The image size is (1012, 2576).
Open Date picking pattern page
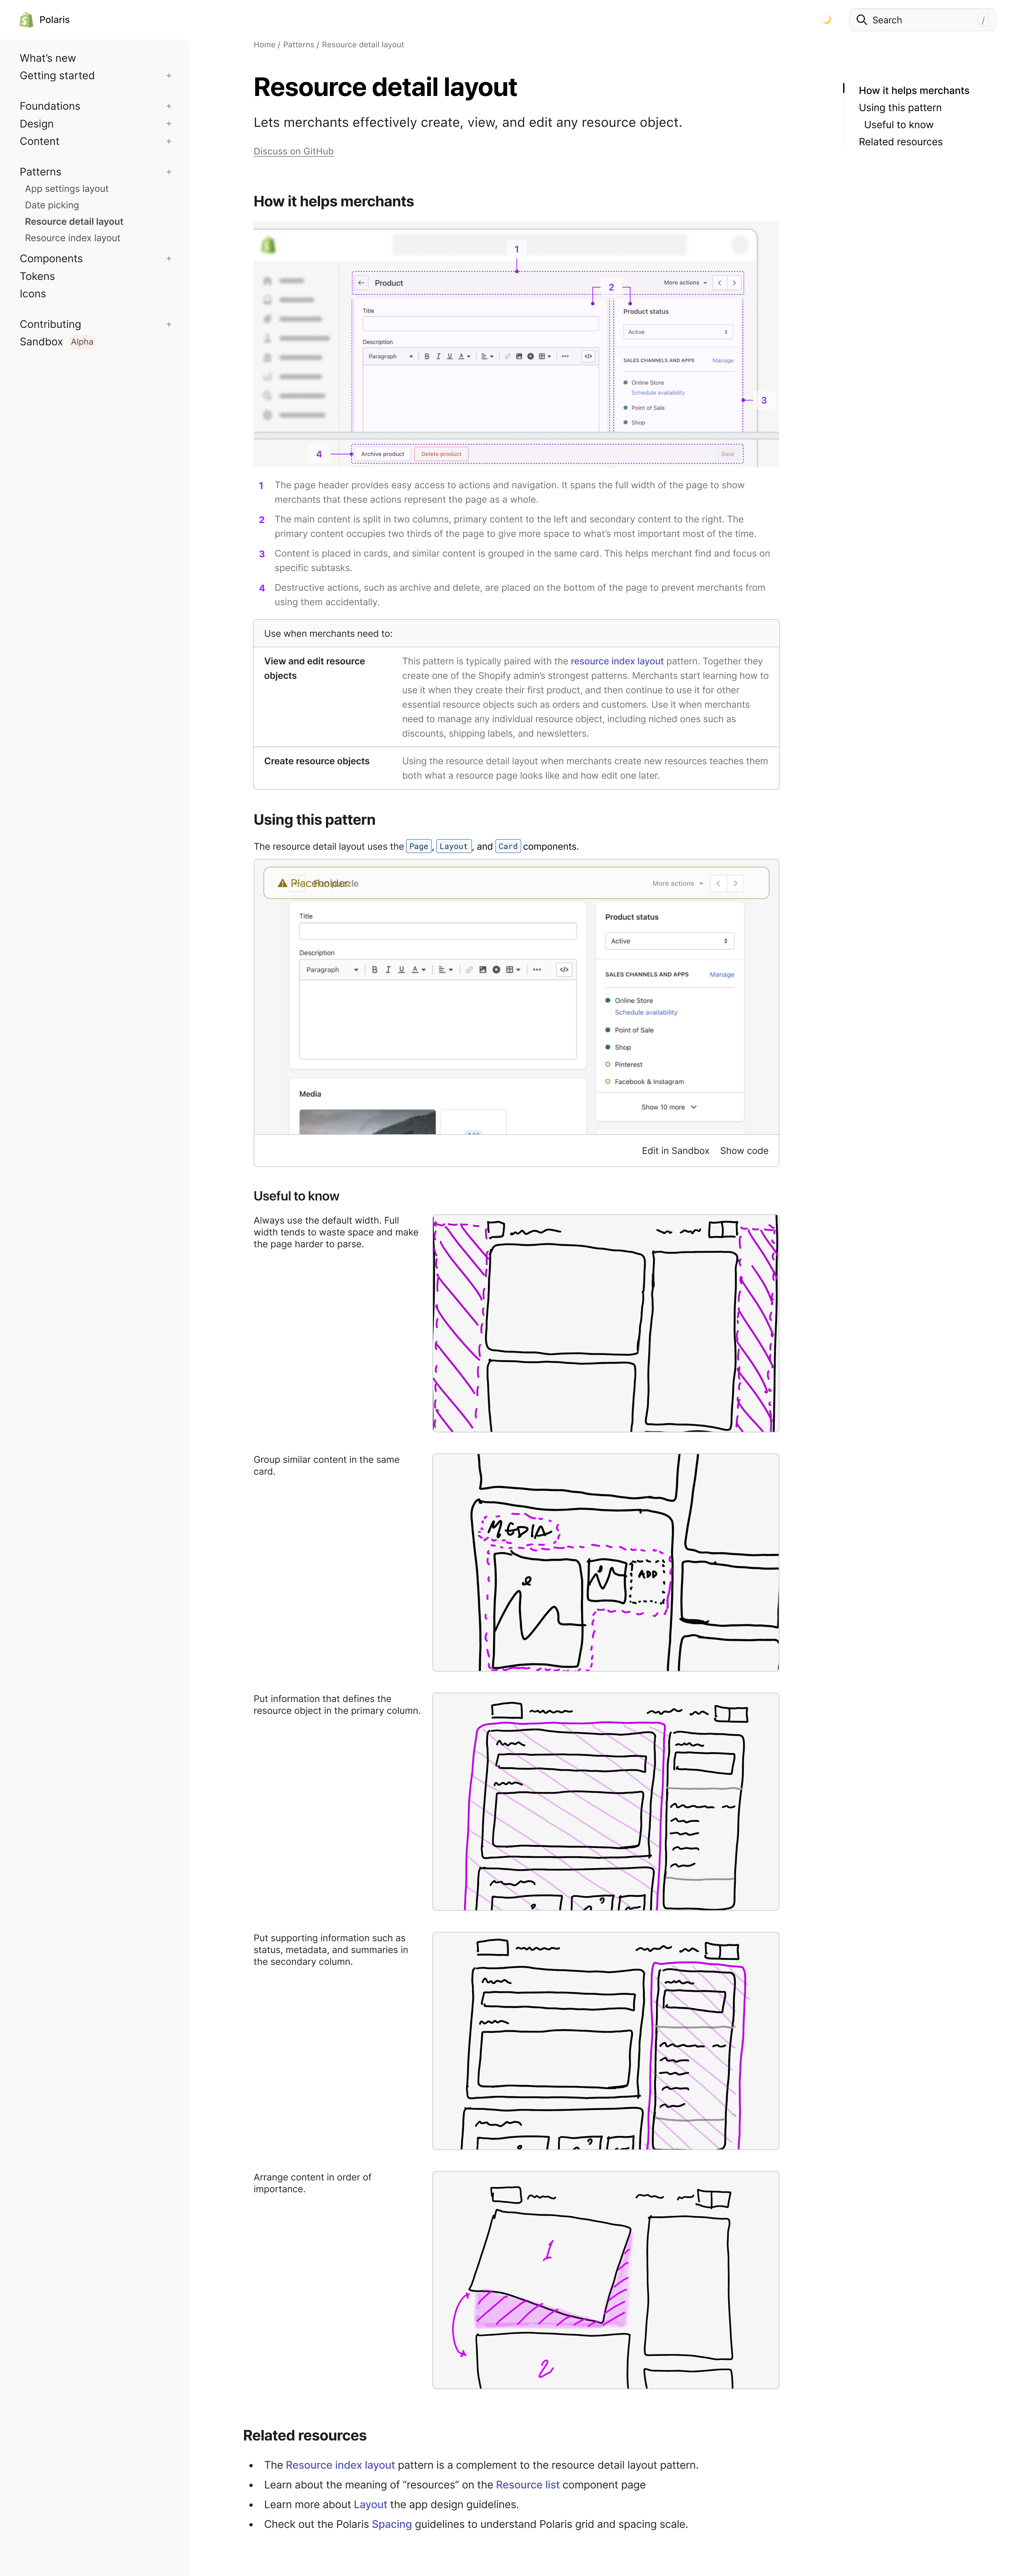pos(52,205)
